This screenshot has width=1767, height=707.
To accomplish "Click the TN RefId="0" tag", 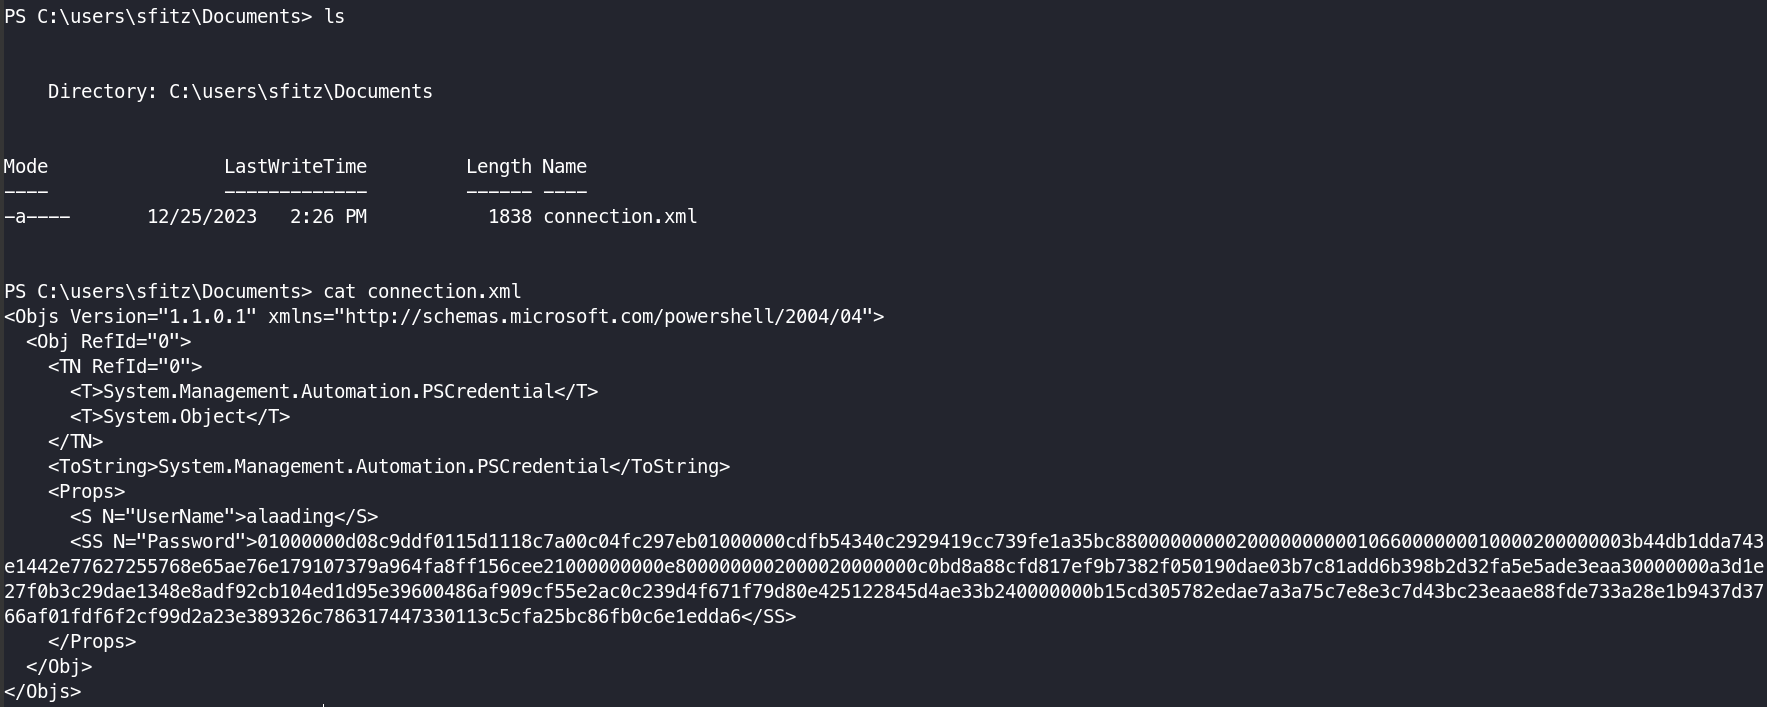I will pyautogui.click(x=125, y=367).
